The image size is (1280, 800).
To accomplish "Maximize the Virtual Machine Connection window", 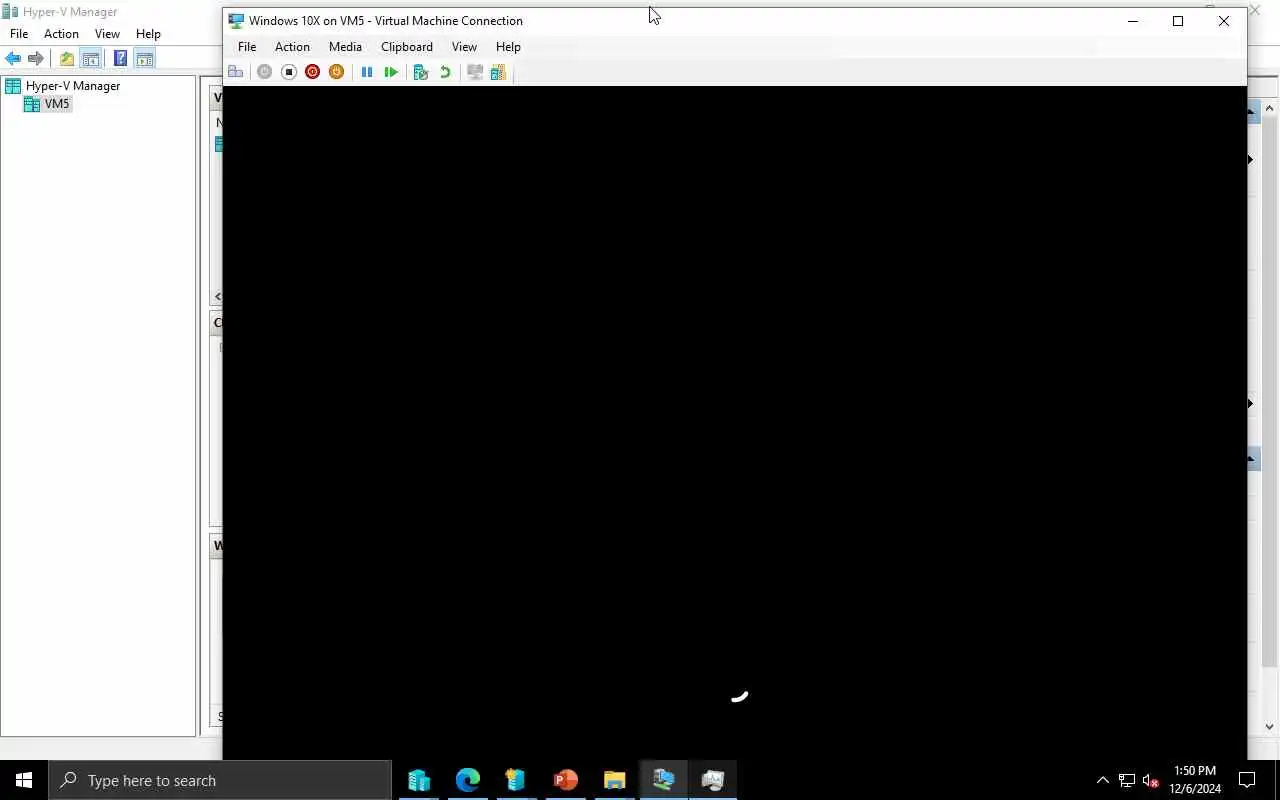I will click(1178, 21).
